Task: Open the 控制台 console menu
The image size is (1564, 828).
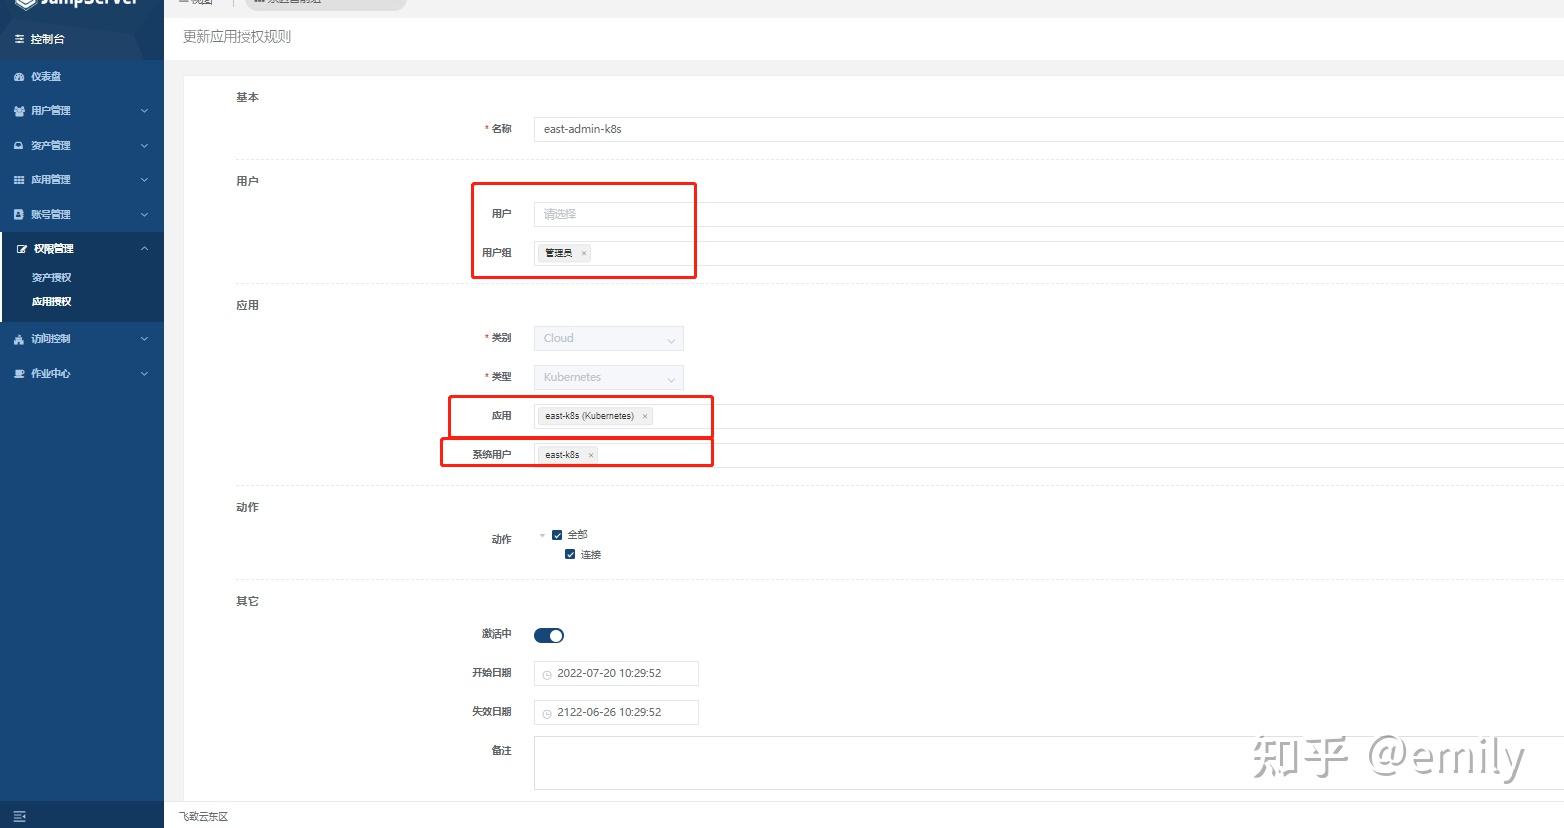Action: click(48, 40)
